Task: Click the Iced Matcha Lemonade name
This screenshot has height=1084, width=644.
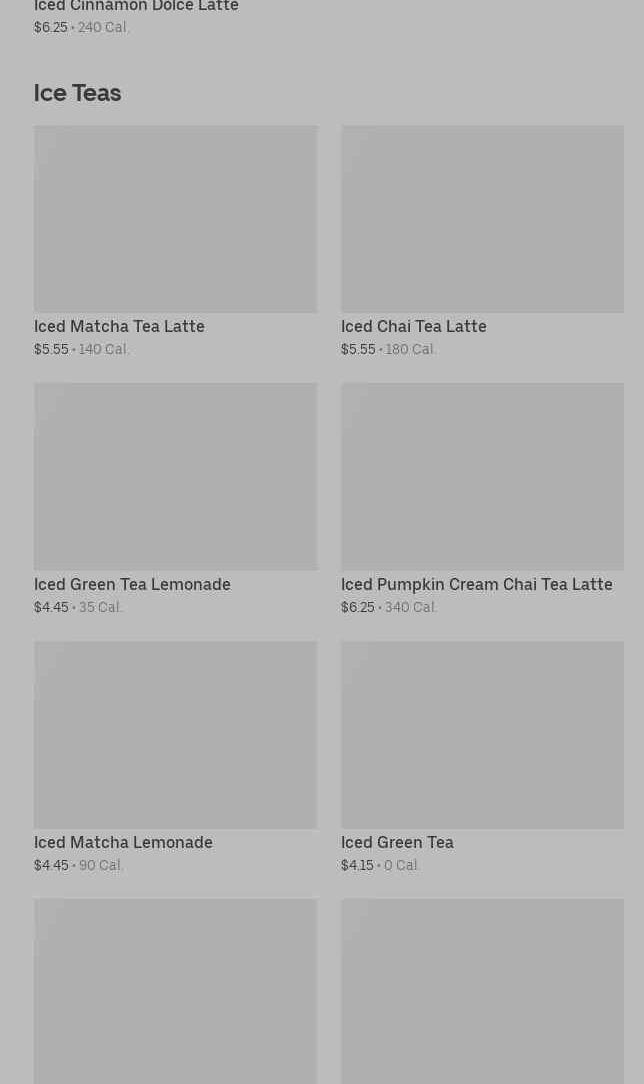Action: coord(124,842)
